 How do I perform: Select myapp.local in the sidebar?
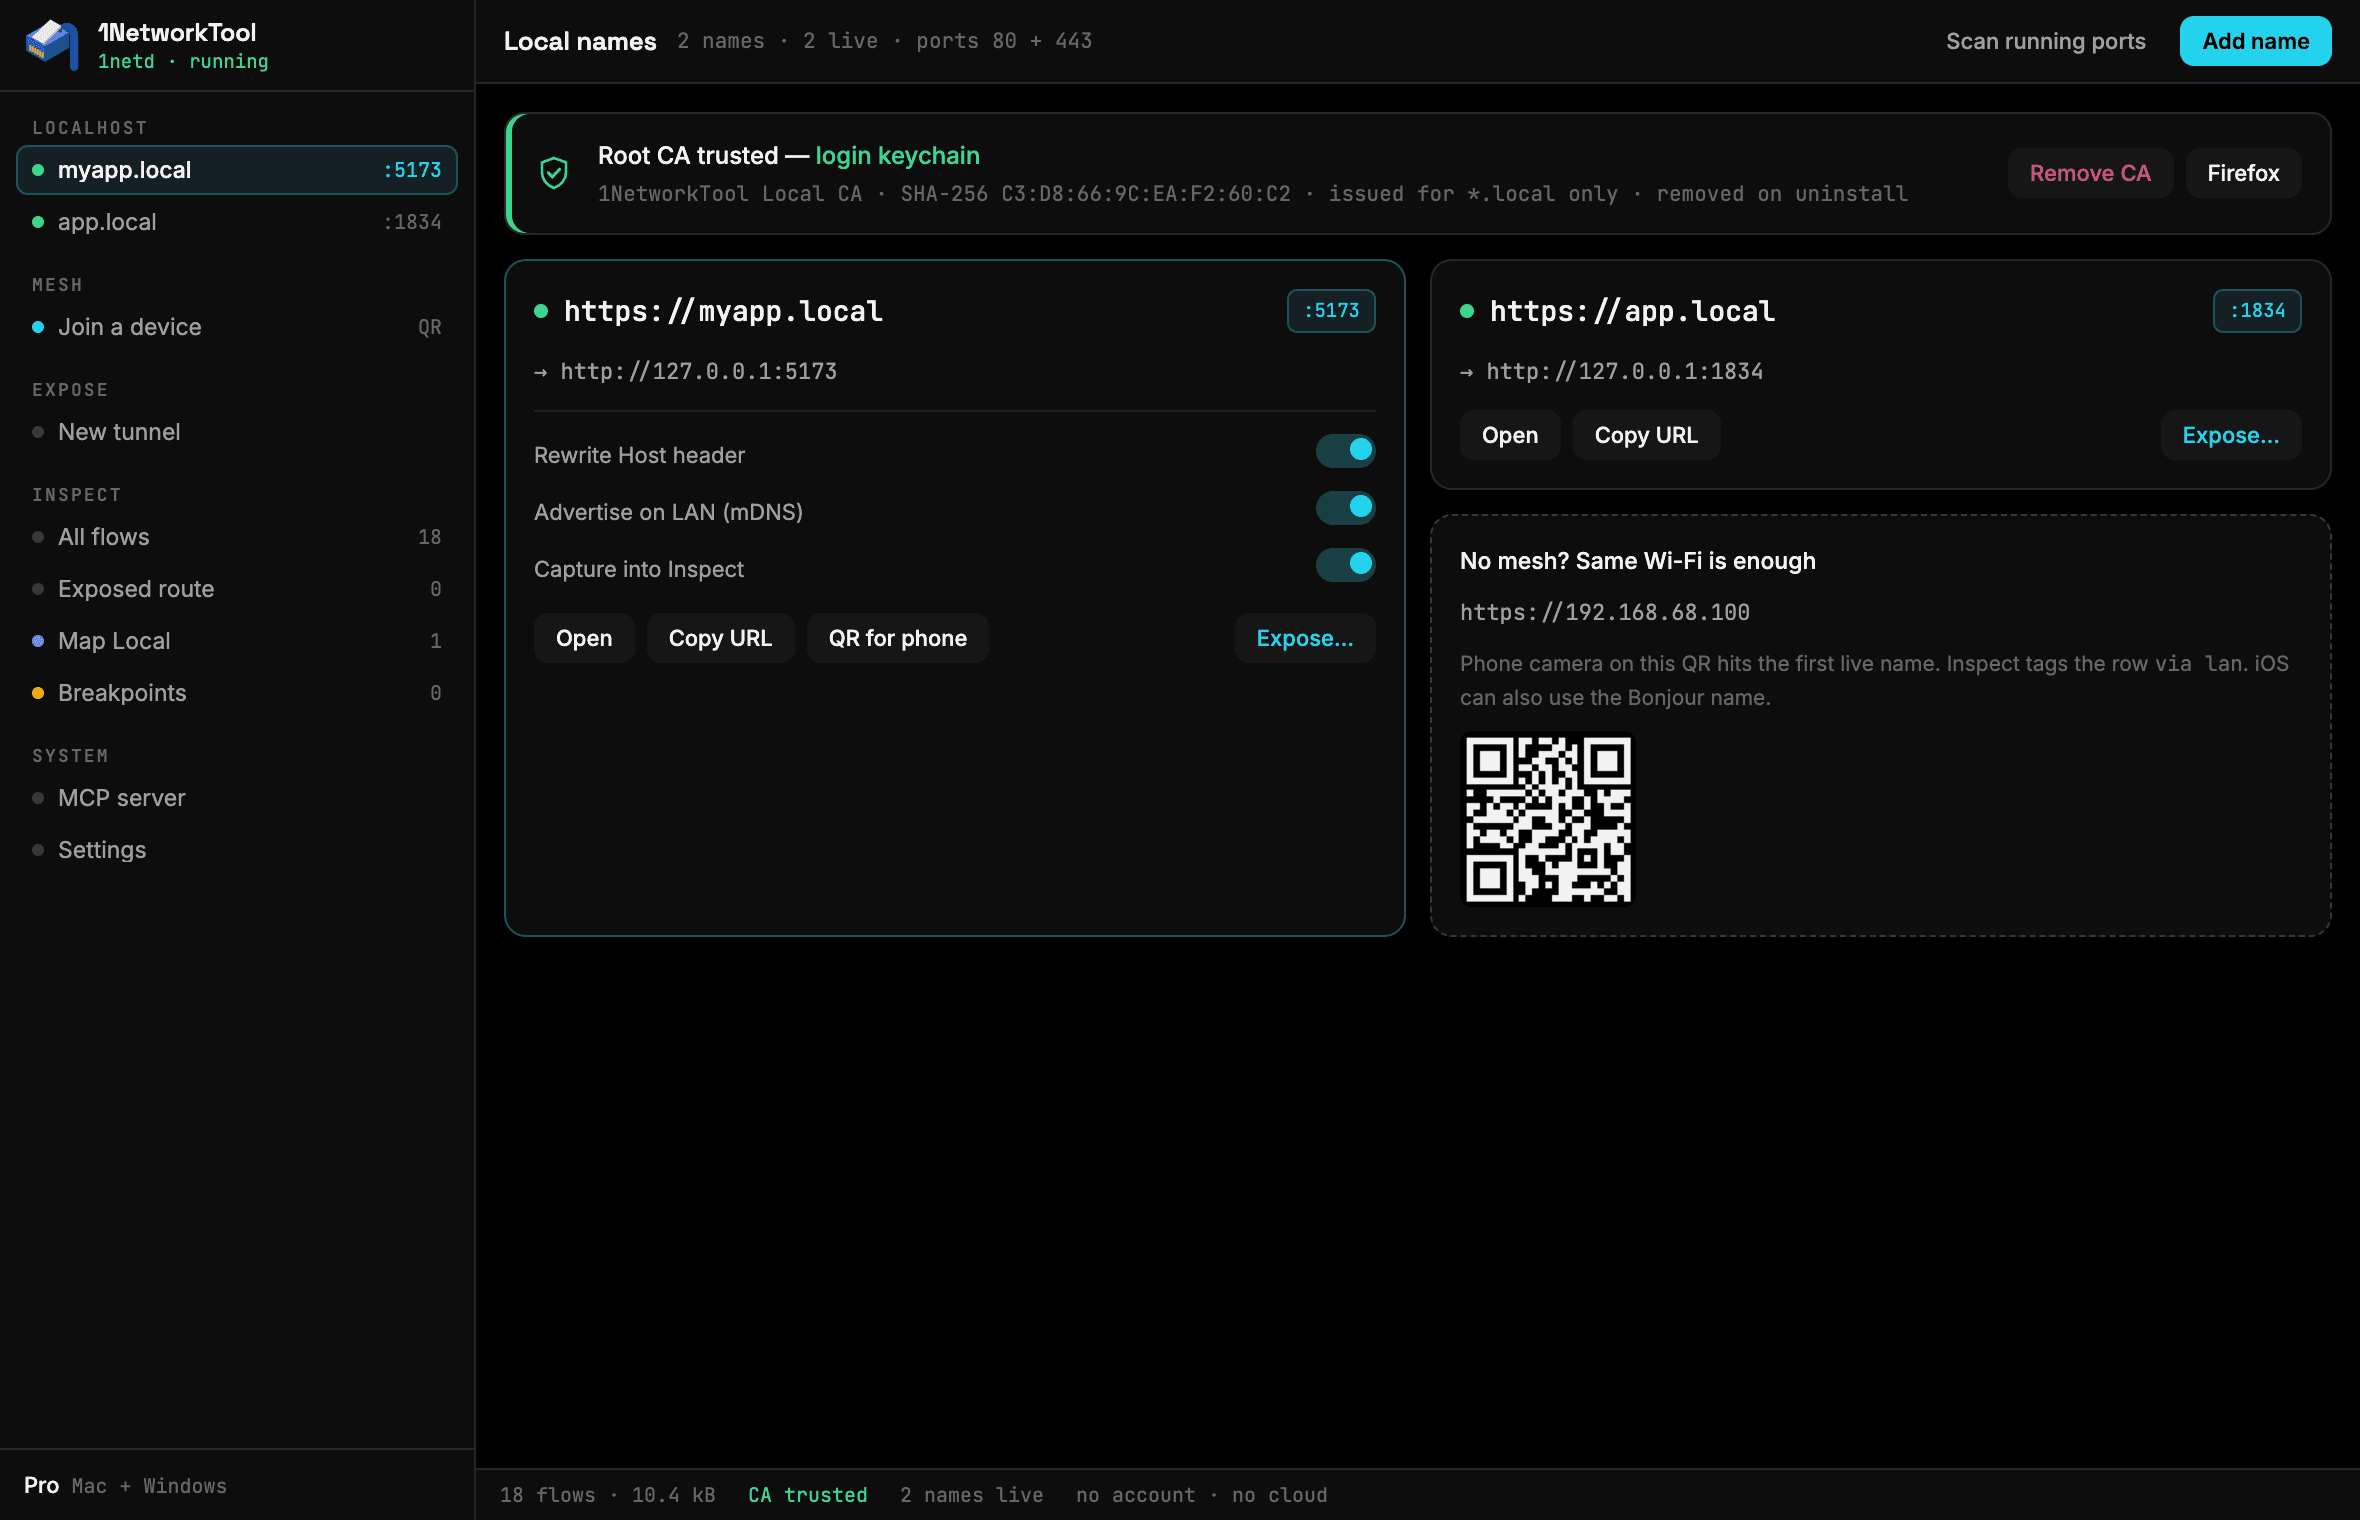click(237, 170)
